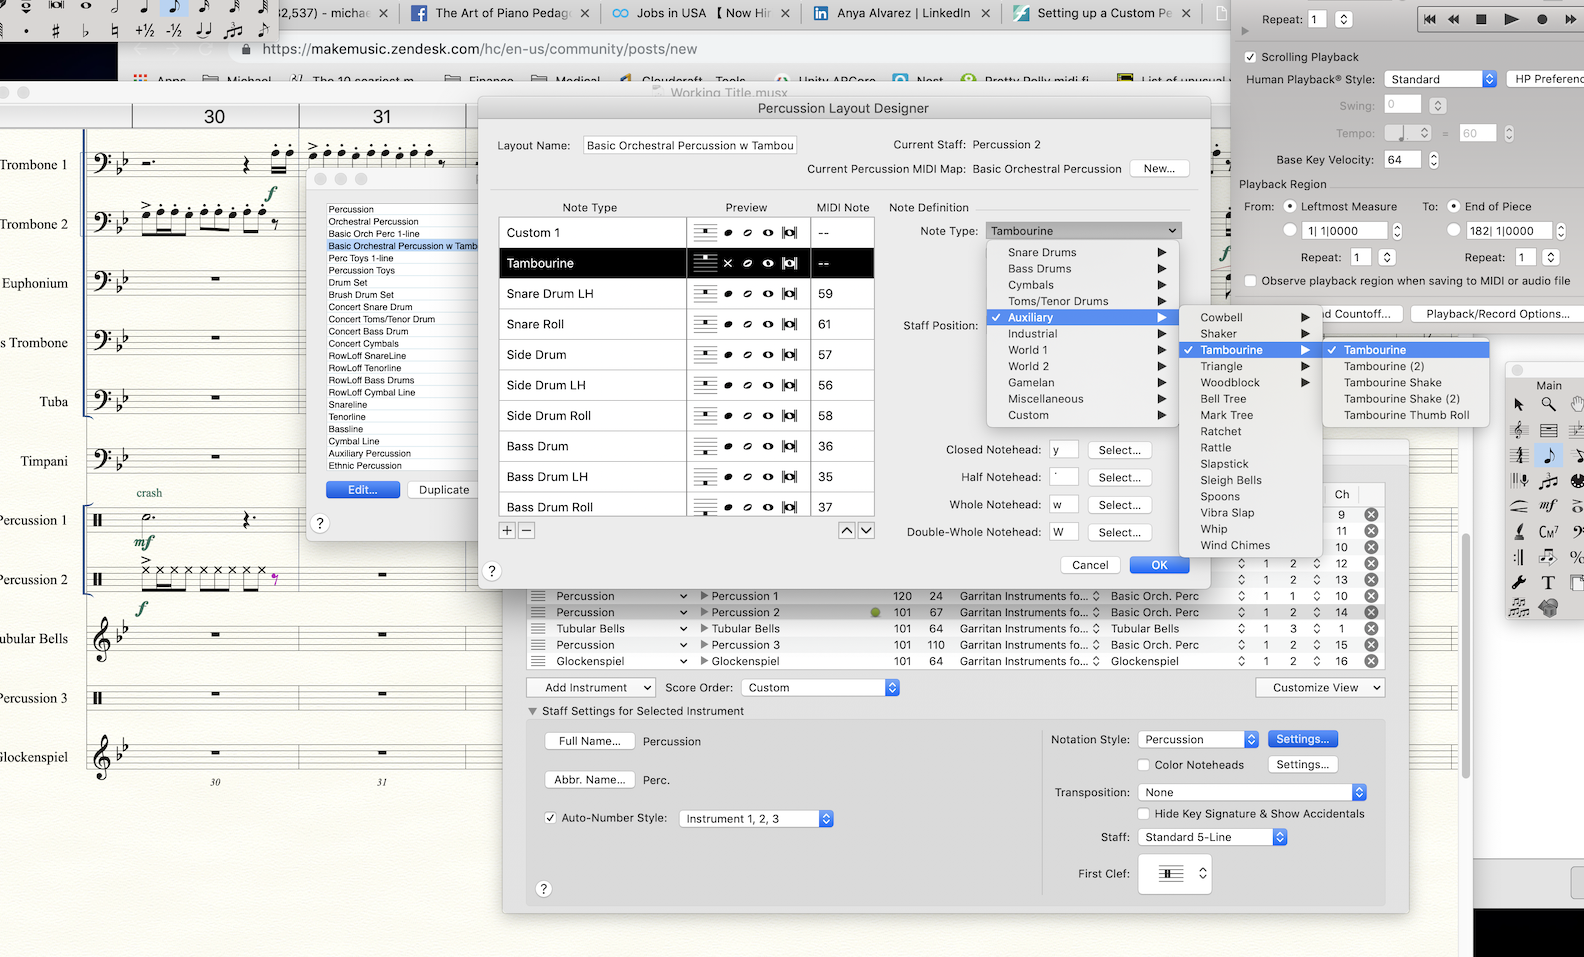Select the Text tool T icon
This screenshot has width=1584, height=957.
(x=1548, y=582)
